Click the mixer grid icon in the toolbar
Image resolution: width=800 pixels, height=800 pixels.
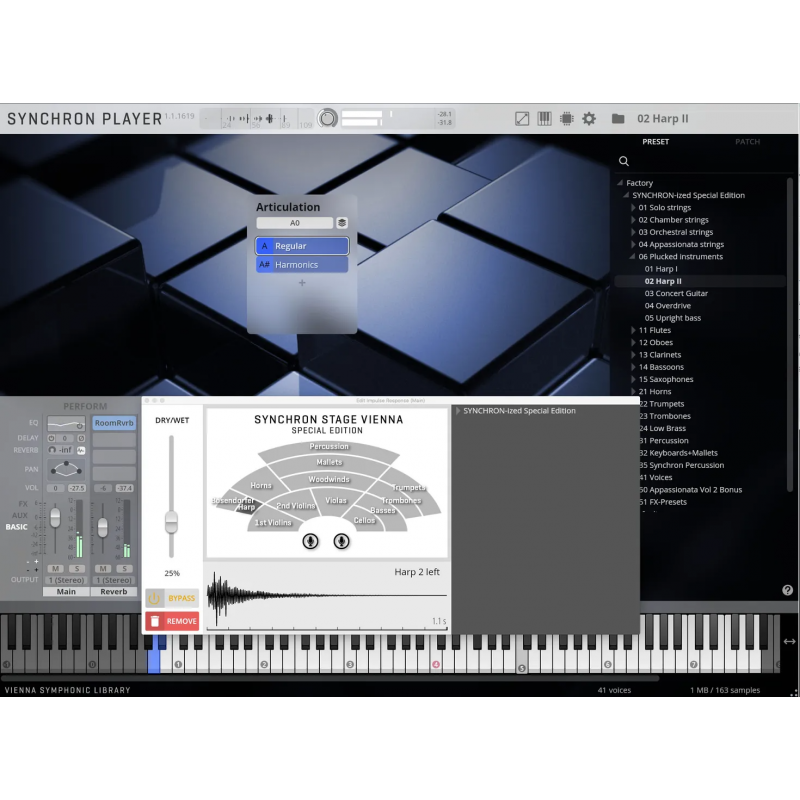(566, 118)
